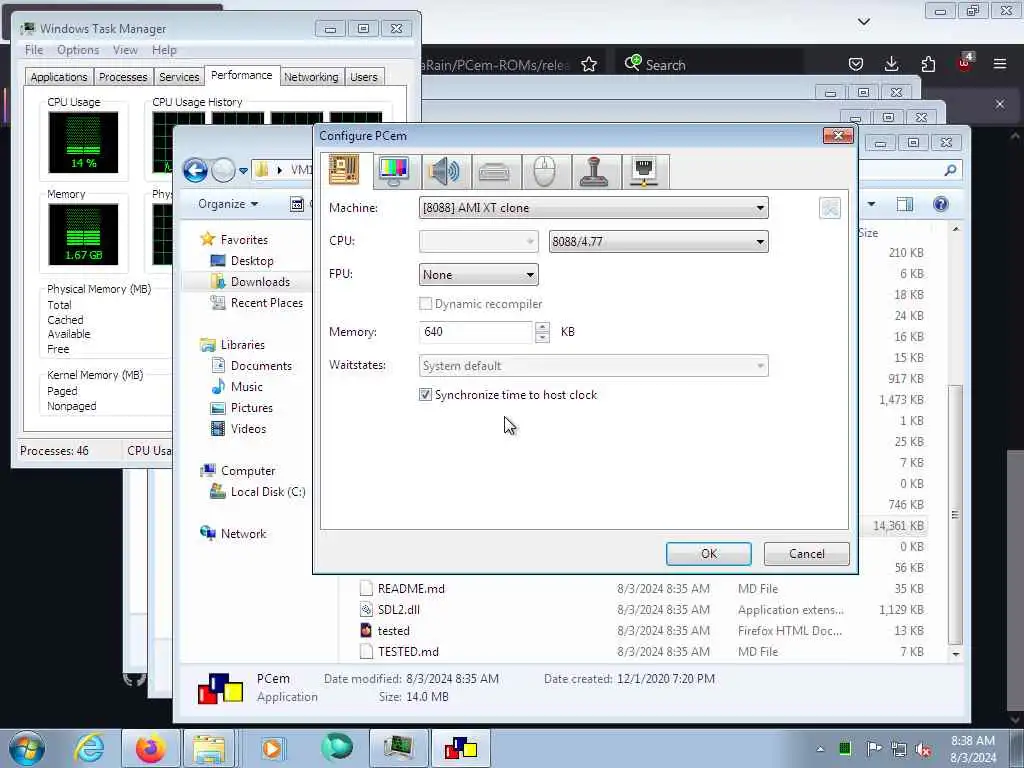This screenshot has height=768, width=1024.
Task: Select Downloads in Explorer navigation pane
Action: [x=260, y=281]
